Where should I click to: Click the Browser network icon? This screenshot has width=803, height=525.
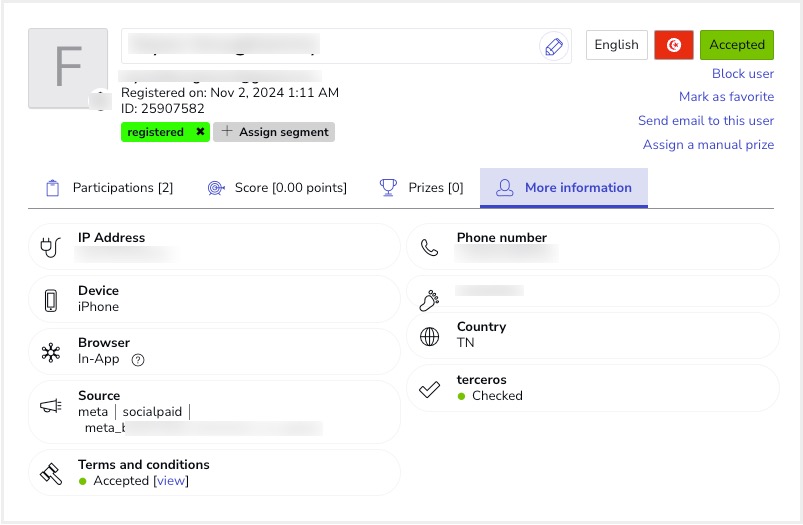pos(51,352)
